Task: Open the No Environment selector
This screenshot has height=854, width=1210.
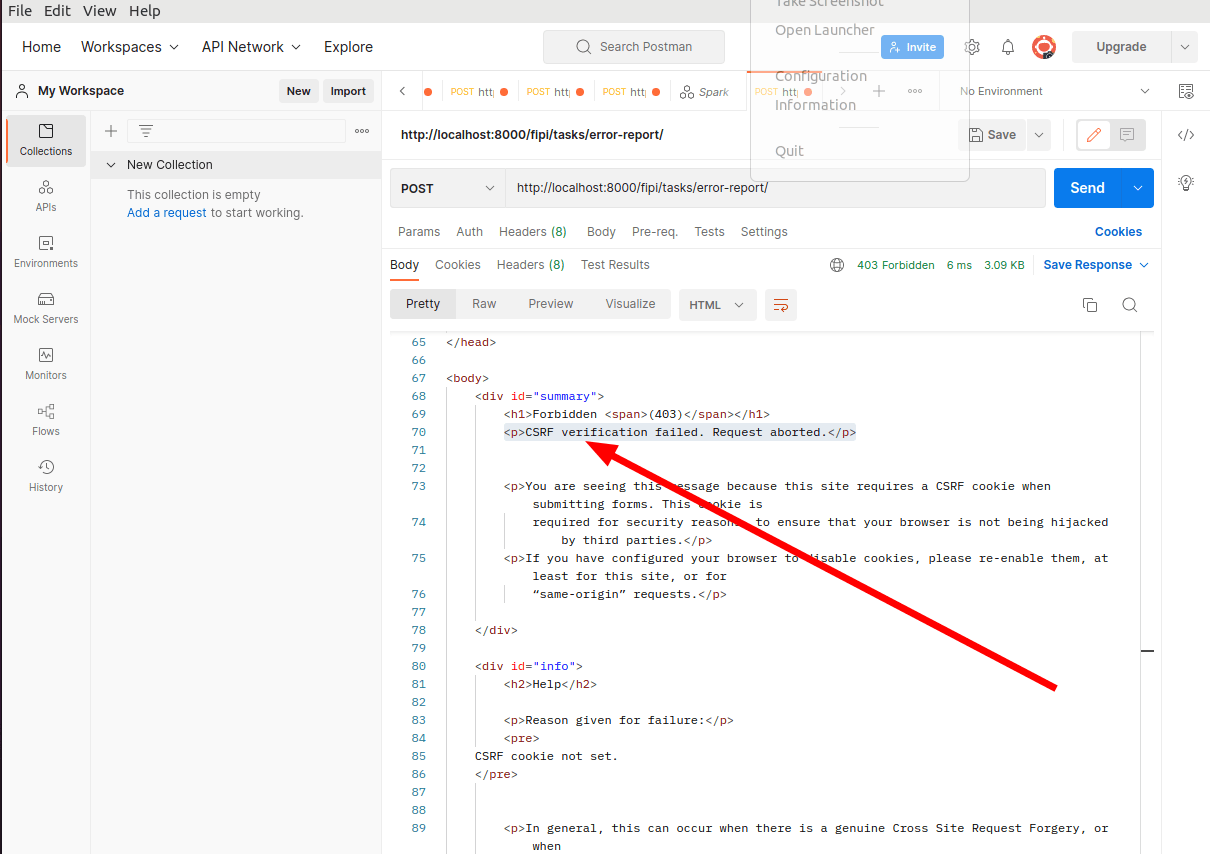Action: click(1055, 91)
